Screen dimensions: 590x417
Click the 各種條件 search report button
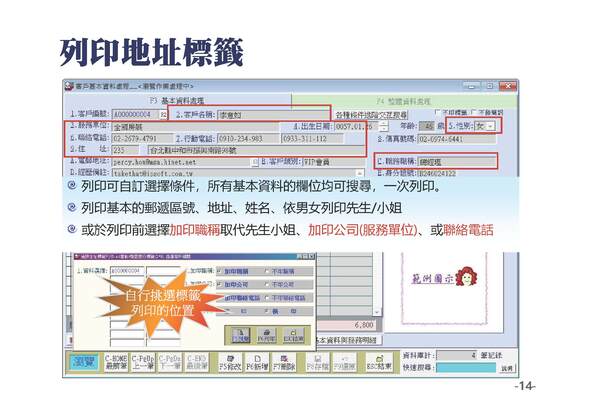[x=371, y=115]
